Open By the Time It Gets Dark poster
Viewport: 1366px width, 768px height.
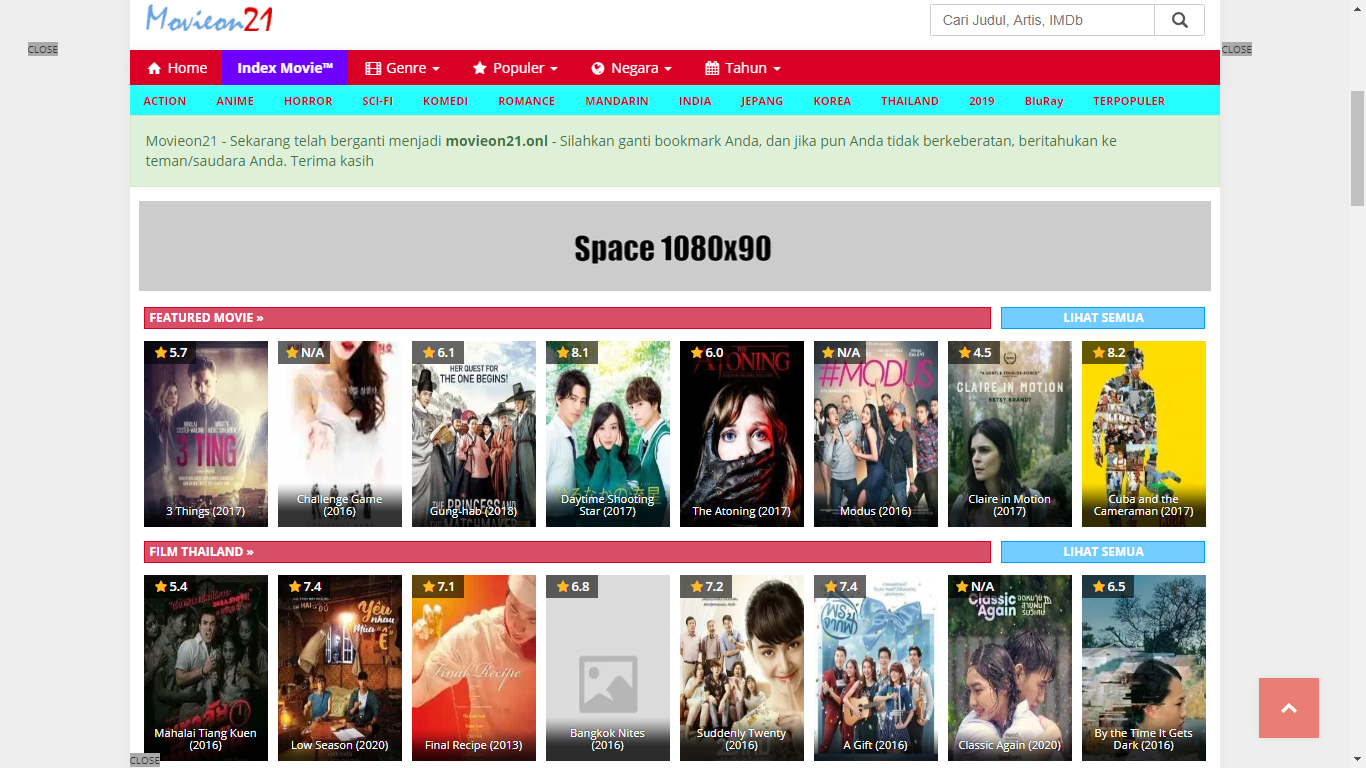pos(1144,668)
